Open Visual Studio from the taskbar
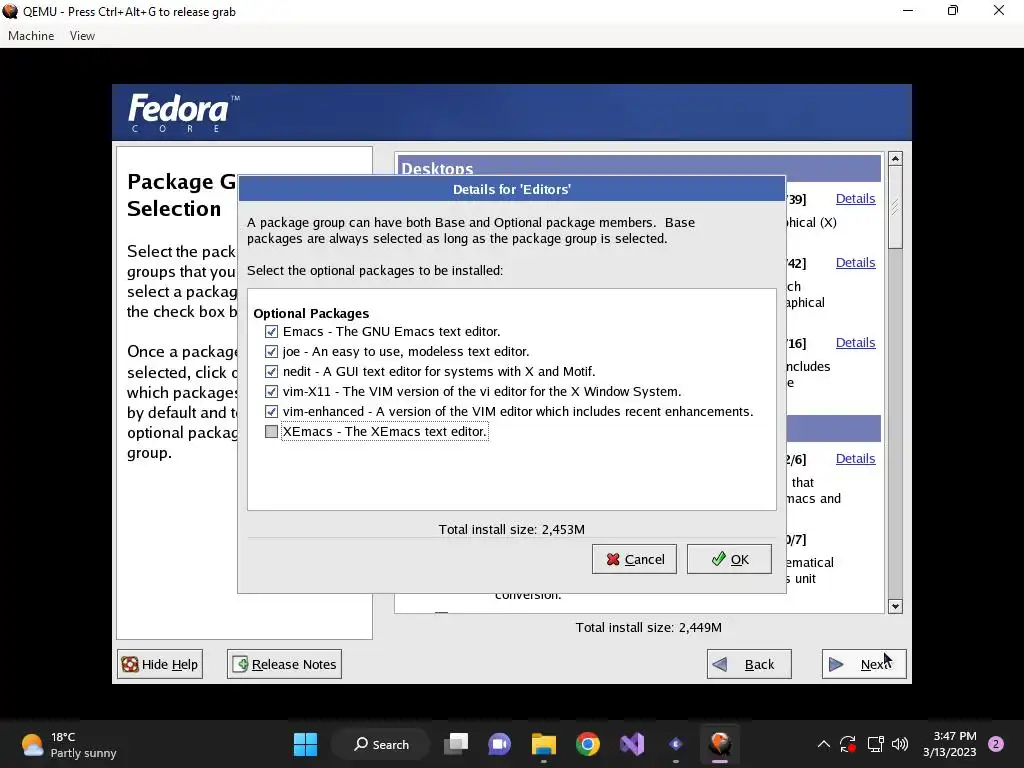 tap(632, 744)
